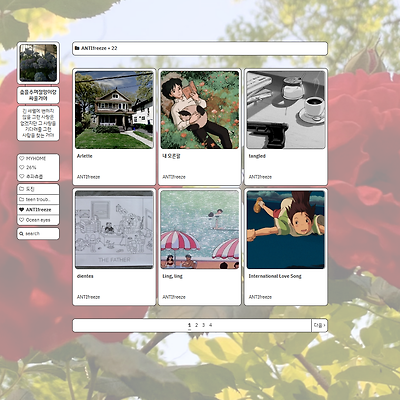This screenshot has height=400, width=400.
Task: Click the ANTIfreeze label under International Love Song
Action: [x=260, y=297]
